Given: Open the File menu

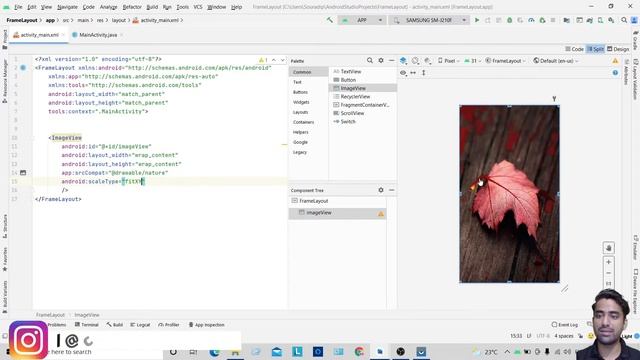Looking at the screenshot, I should click(x=18, y=7).
